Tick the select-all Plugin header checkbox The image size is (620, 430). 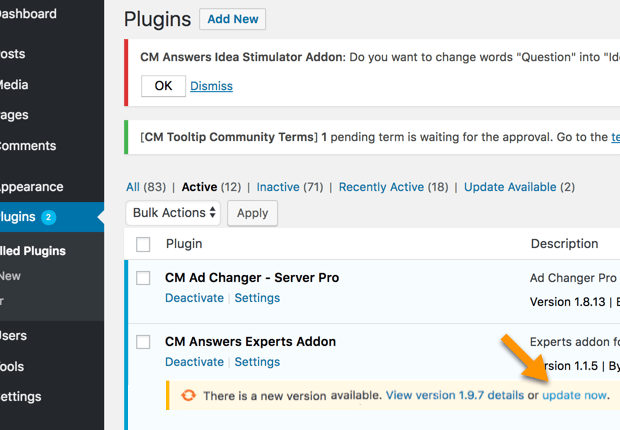[x=143, y=244]
